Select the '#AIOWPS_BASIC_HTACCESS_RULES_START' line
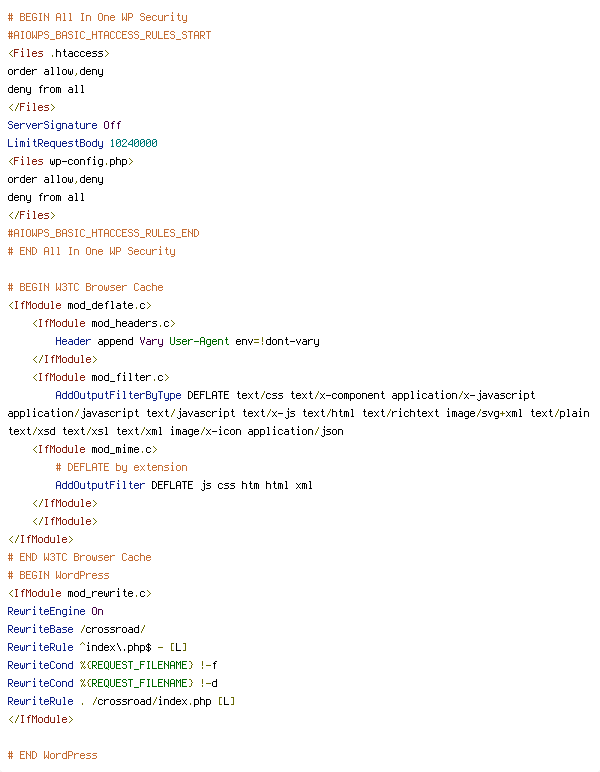This screenshot has height=772, width=600. (109, 35)
